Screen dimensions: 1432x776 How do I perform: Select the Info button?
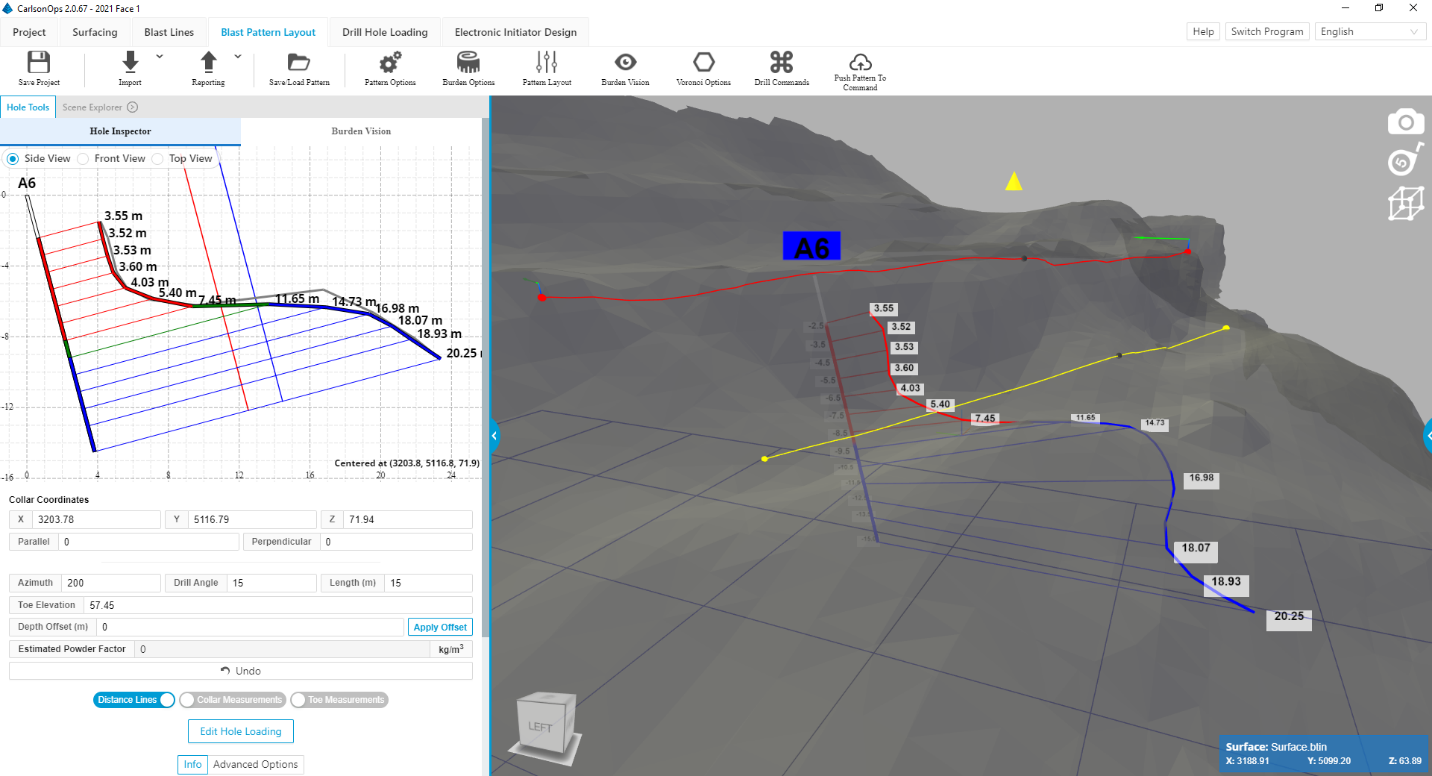[192, 764]
